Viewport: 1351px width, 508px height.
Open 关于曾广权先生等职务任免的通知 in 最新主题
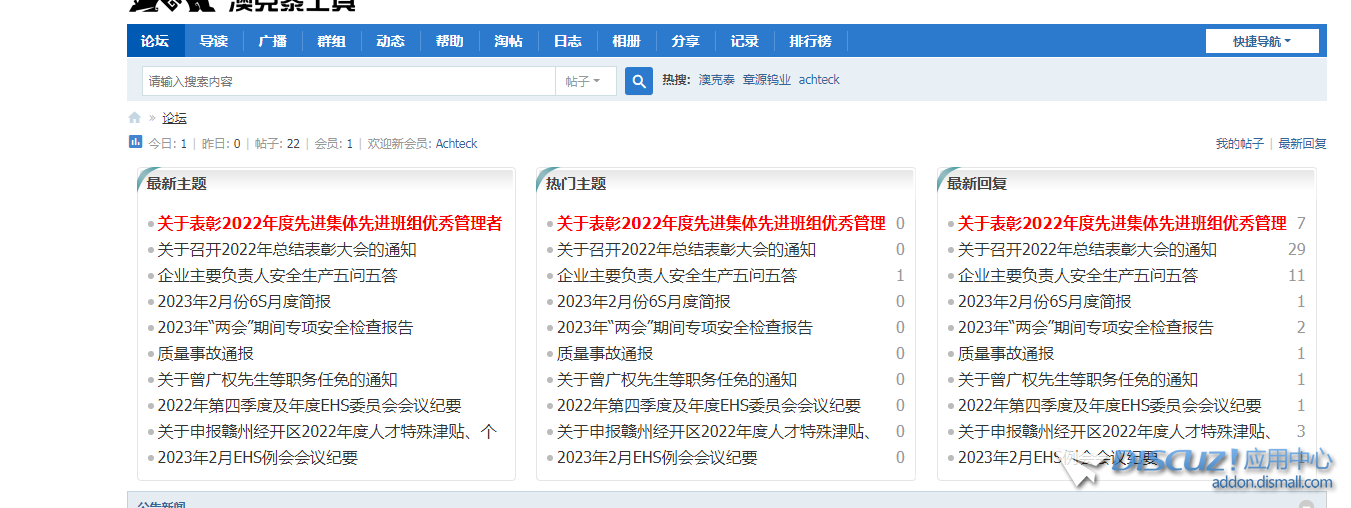[x=277, y=380]
